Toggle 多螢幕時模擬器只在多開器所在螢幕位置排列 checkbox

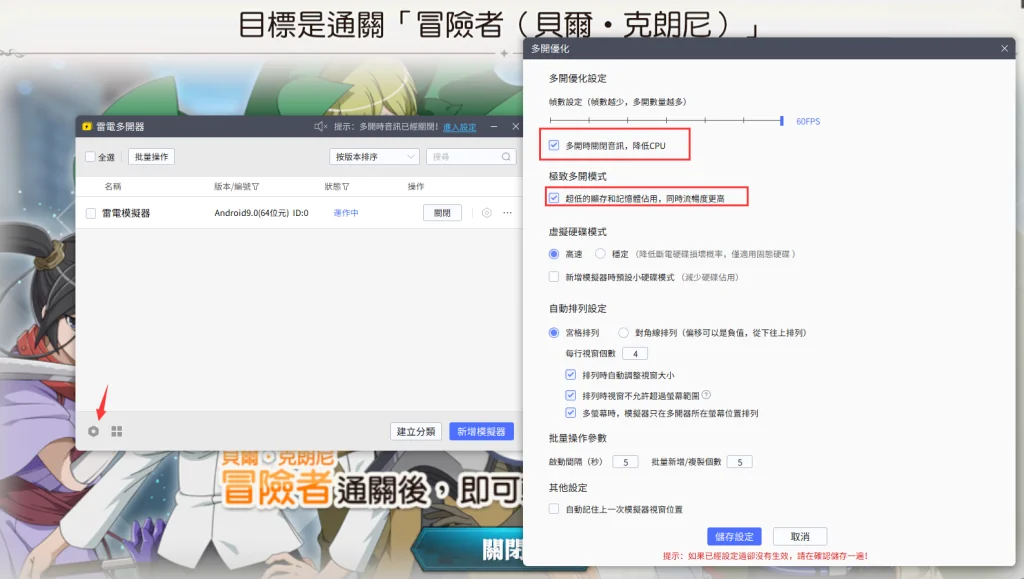click(571, 413)
